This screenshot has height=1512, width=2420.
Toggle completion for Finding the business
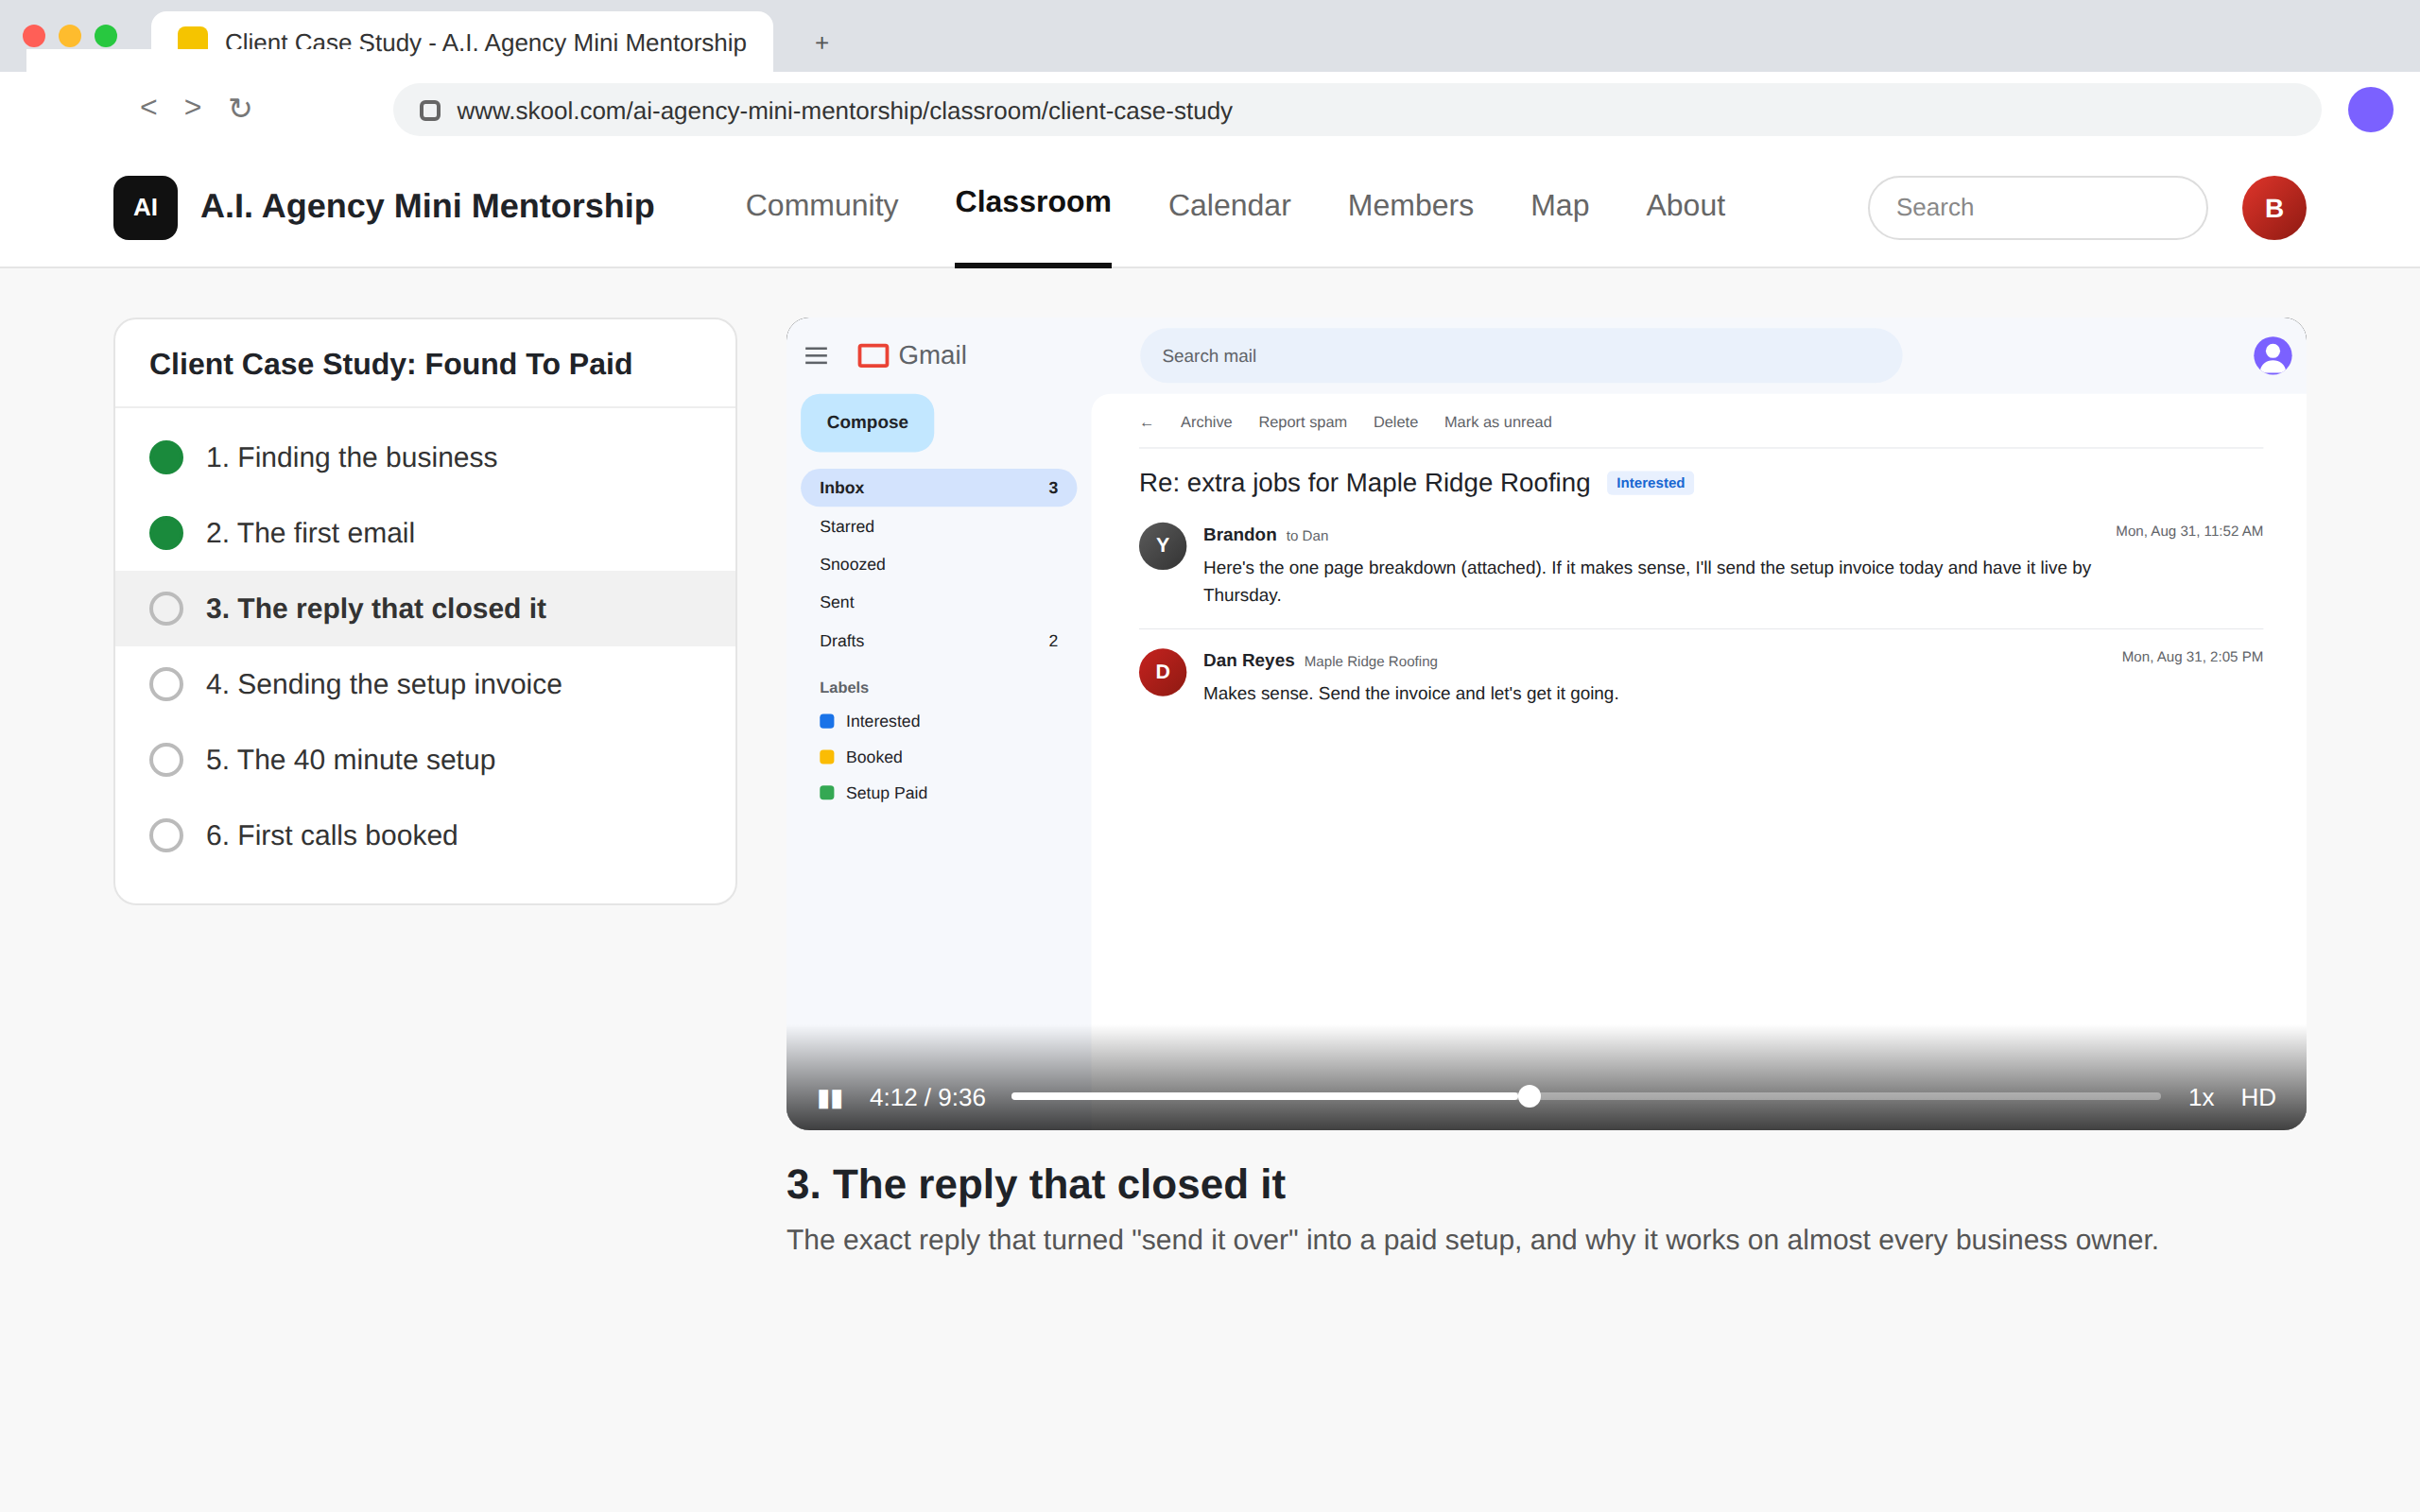(x=166, y=457)
